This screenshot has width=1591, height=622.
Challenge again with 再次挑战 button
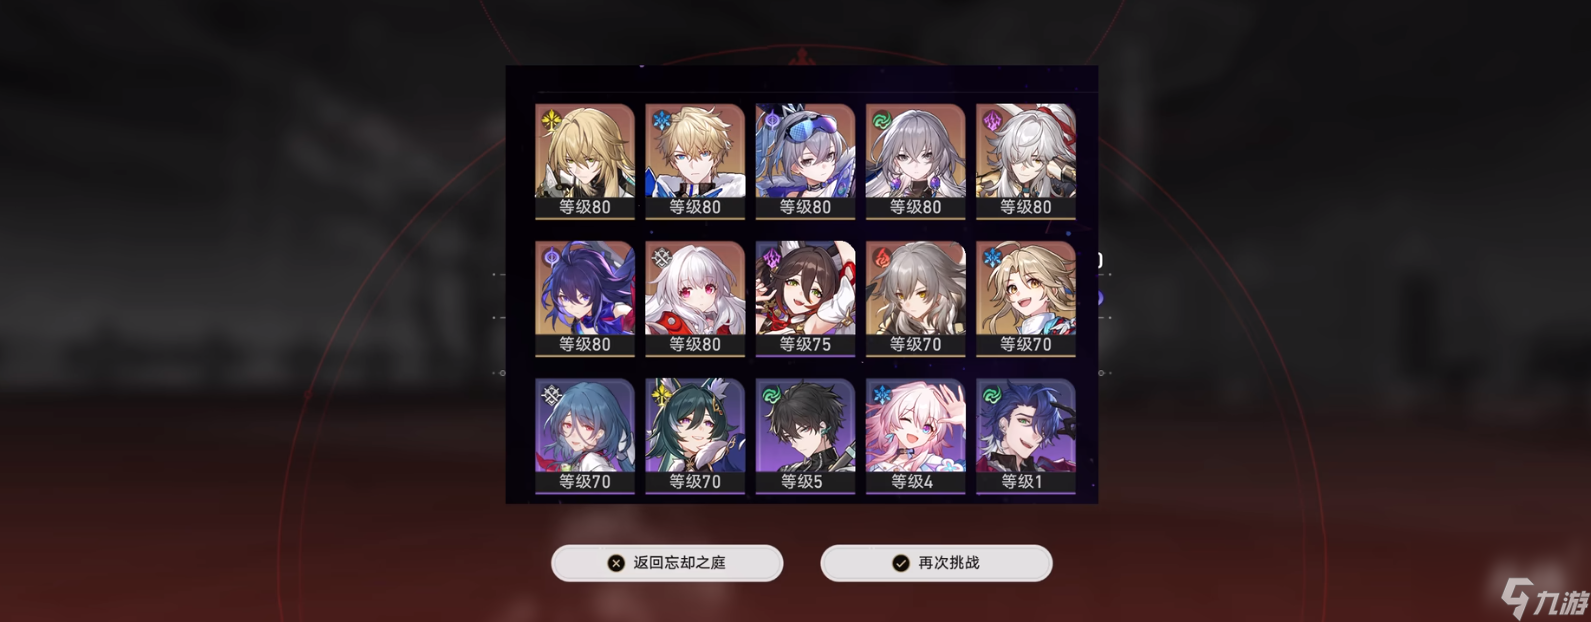click(x=936, y=563)
